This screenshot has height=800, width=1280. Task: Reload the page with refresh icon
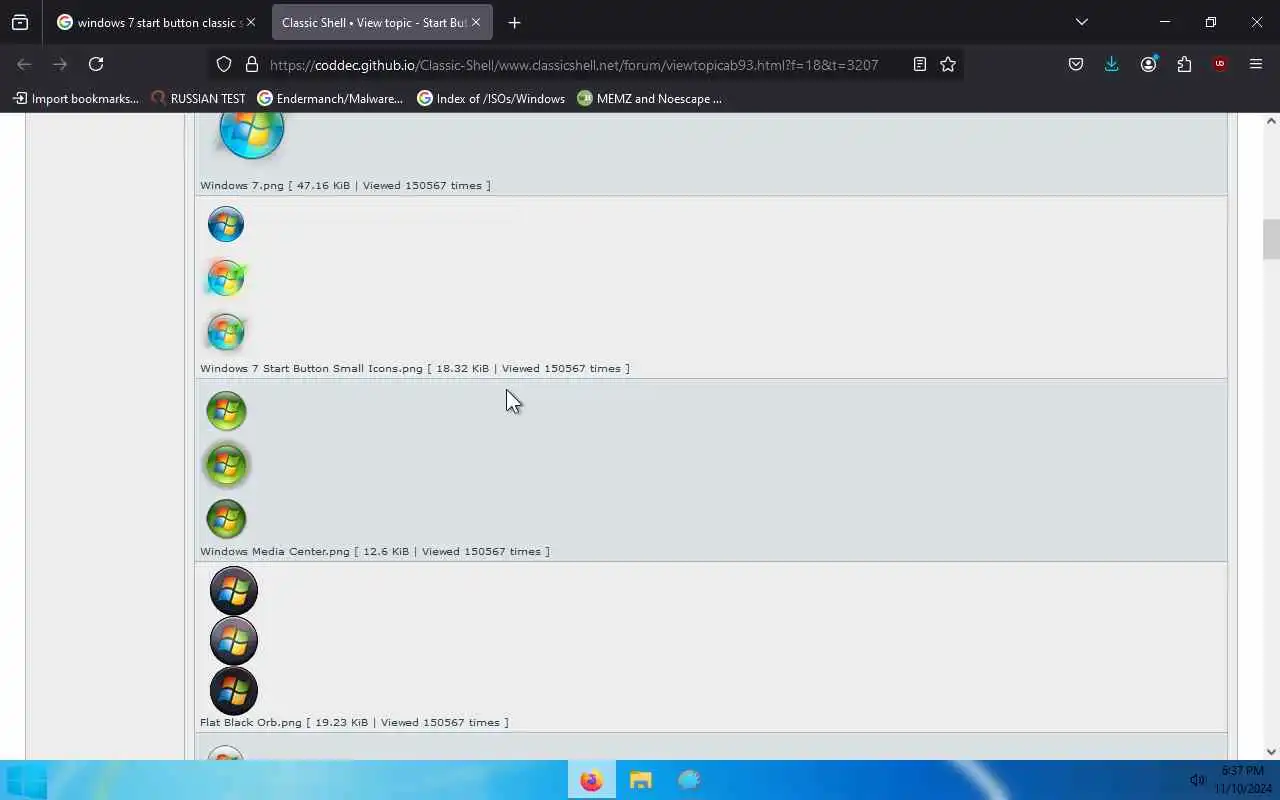96,64
